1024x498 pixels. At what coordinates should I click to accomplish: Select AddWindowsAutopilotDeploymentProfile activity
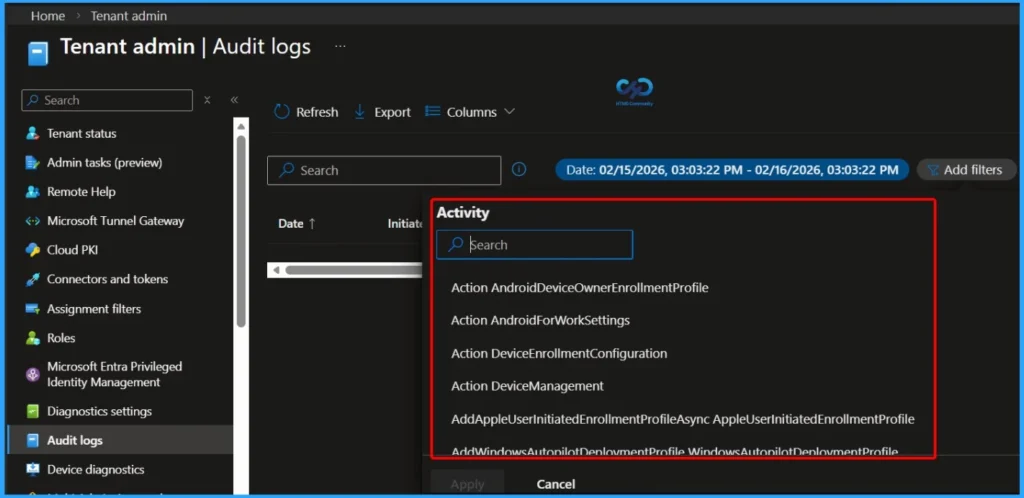point(675,452)
